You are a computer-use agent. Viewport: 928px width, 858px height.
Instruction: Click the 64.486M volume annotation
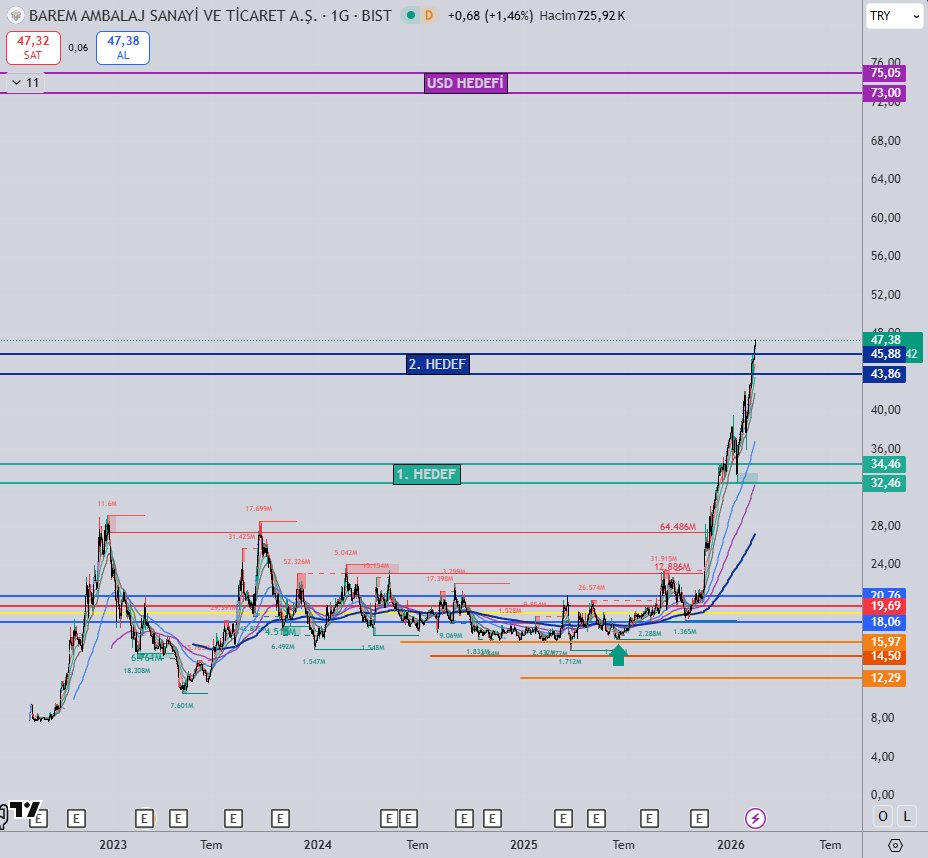[x=678, y=527]
